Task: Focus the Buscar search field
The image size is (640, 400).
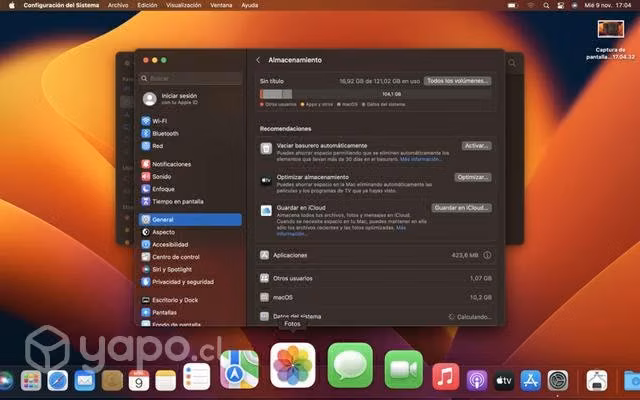Action: pyautogui.click(x=191, y=78)
